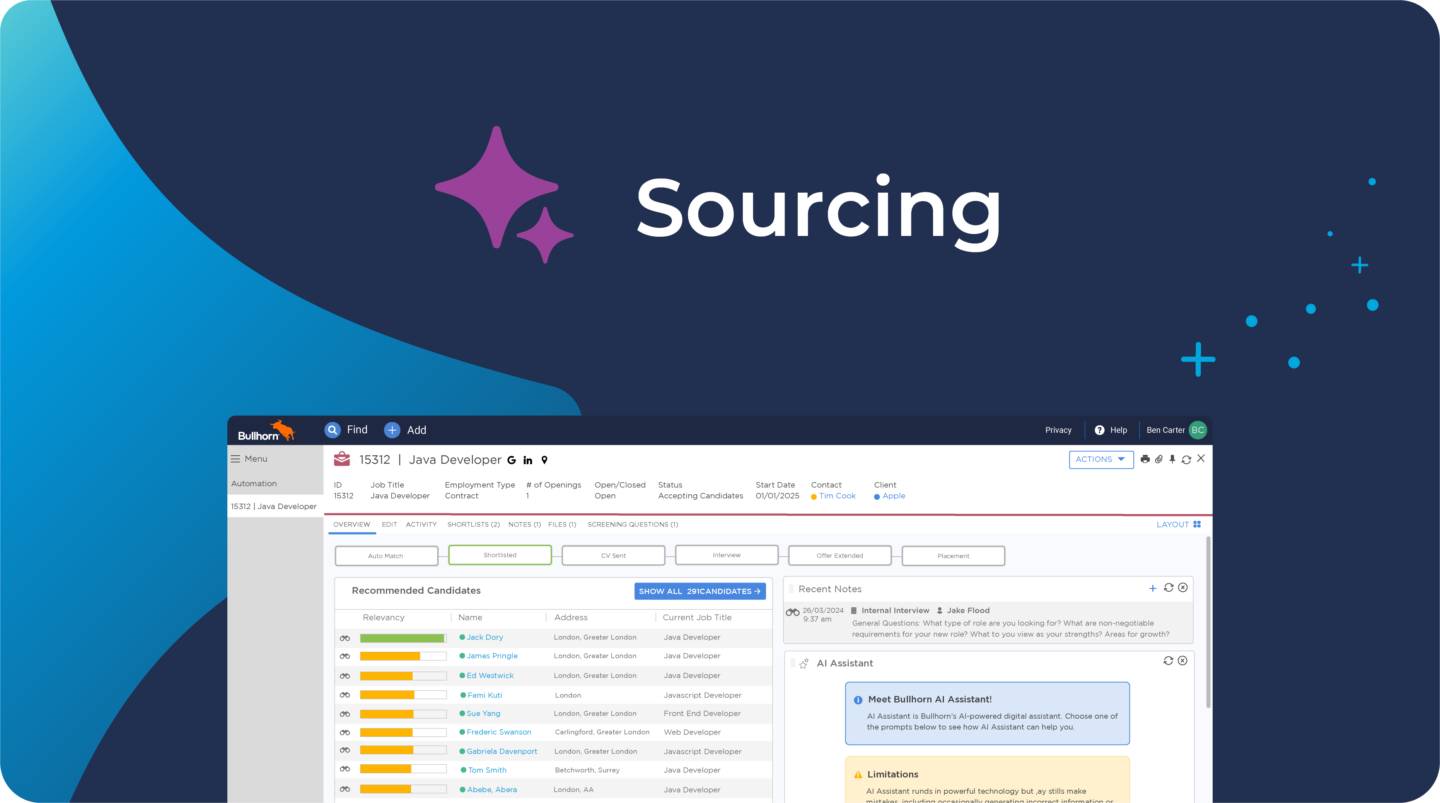Preview Sue Yang with binoculars icon
This screenshot has width=1440, height=803.
(345, 714)
